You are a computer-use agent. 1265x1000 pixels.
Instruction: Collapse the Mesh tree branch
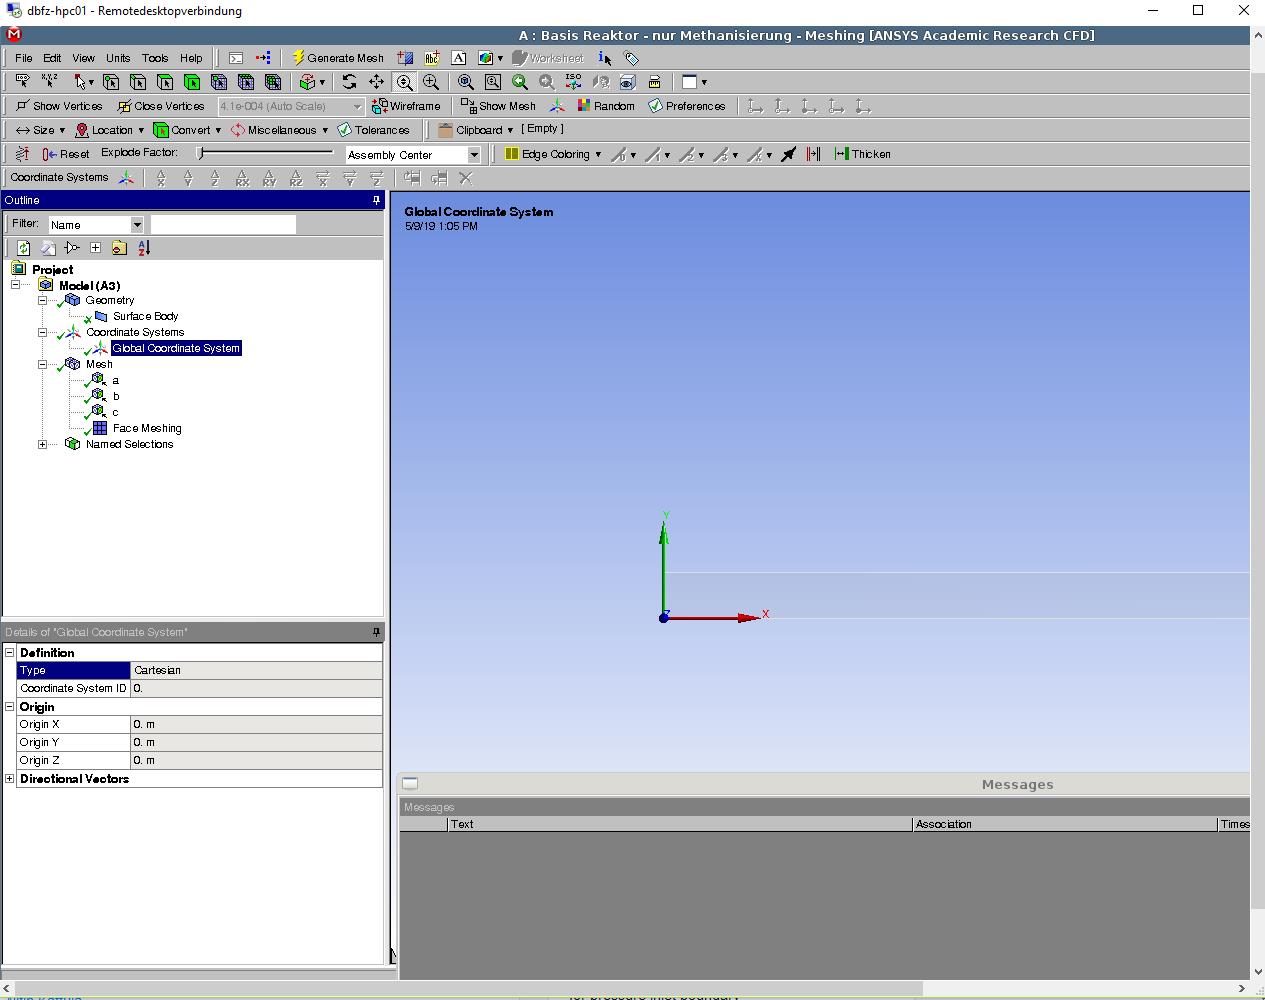point(42,364)
